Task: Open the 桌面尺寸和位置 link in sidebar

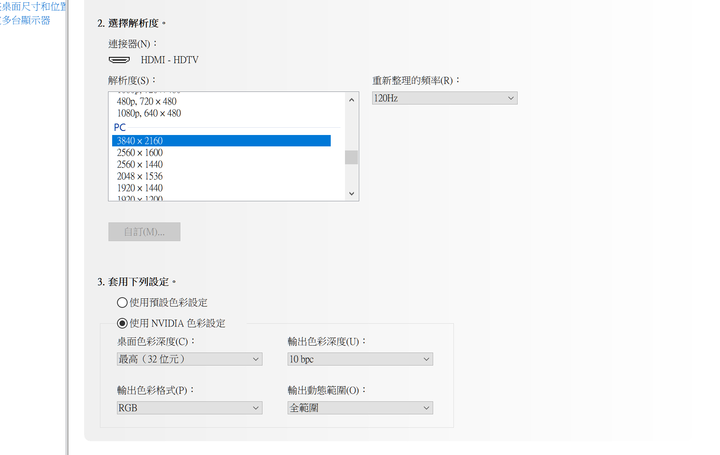Action: (x=34, y=7)
